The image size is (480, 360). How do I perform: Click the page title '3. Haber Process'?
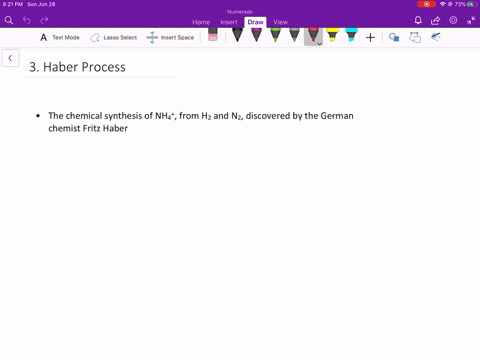coord(77,67)
